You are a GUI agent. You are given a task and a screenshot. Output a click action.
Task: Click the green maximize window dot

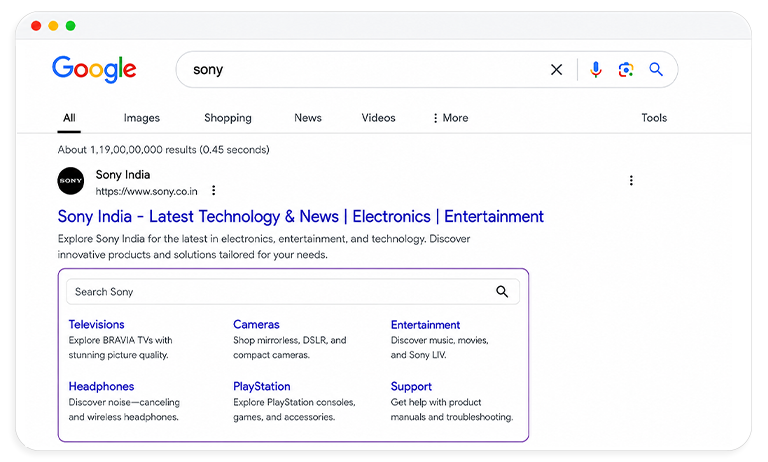click(x=71, y=25)
